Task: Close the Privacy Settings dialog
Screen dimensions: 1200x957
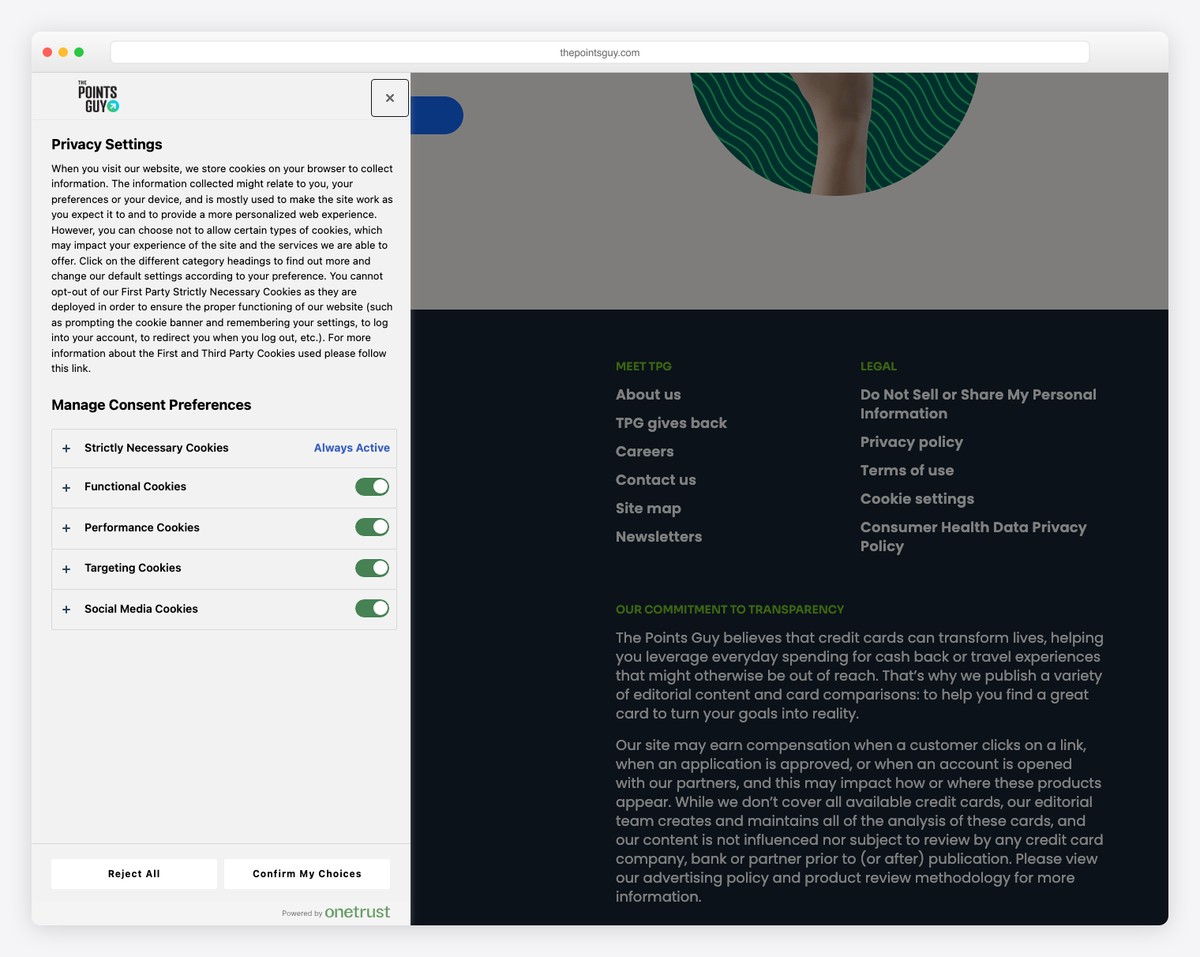Action: click(x=390, y=97)
